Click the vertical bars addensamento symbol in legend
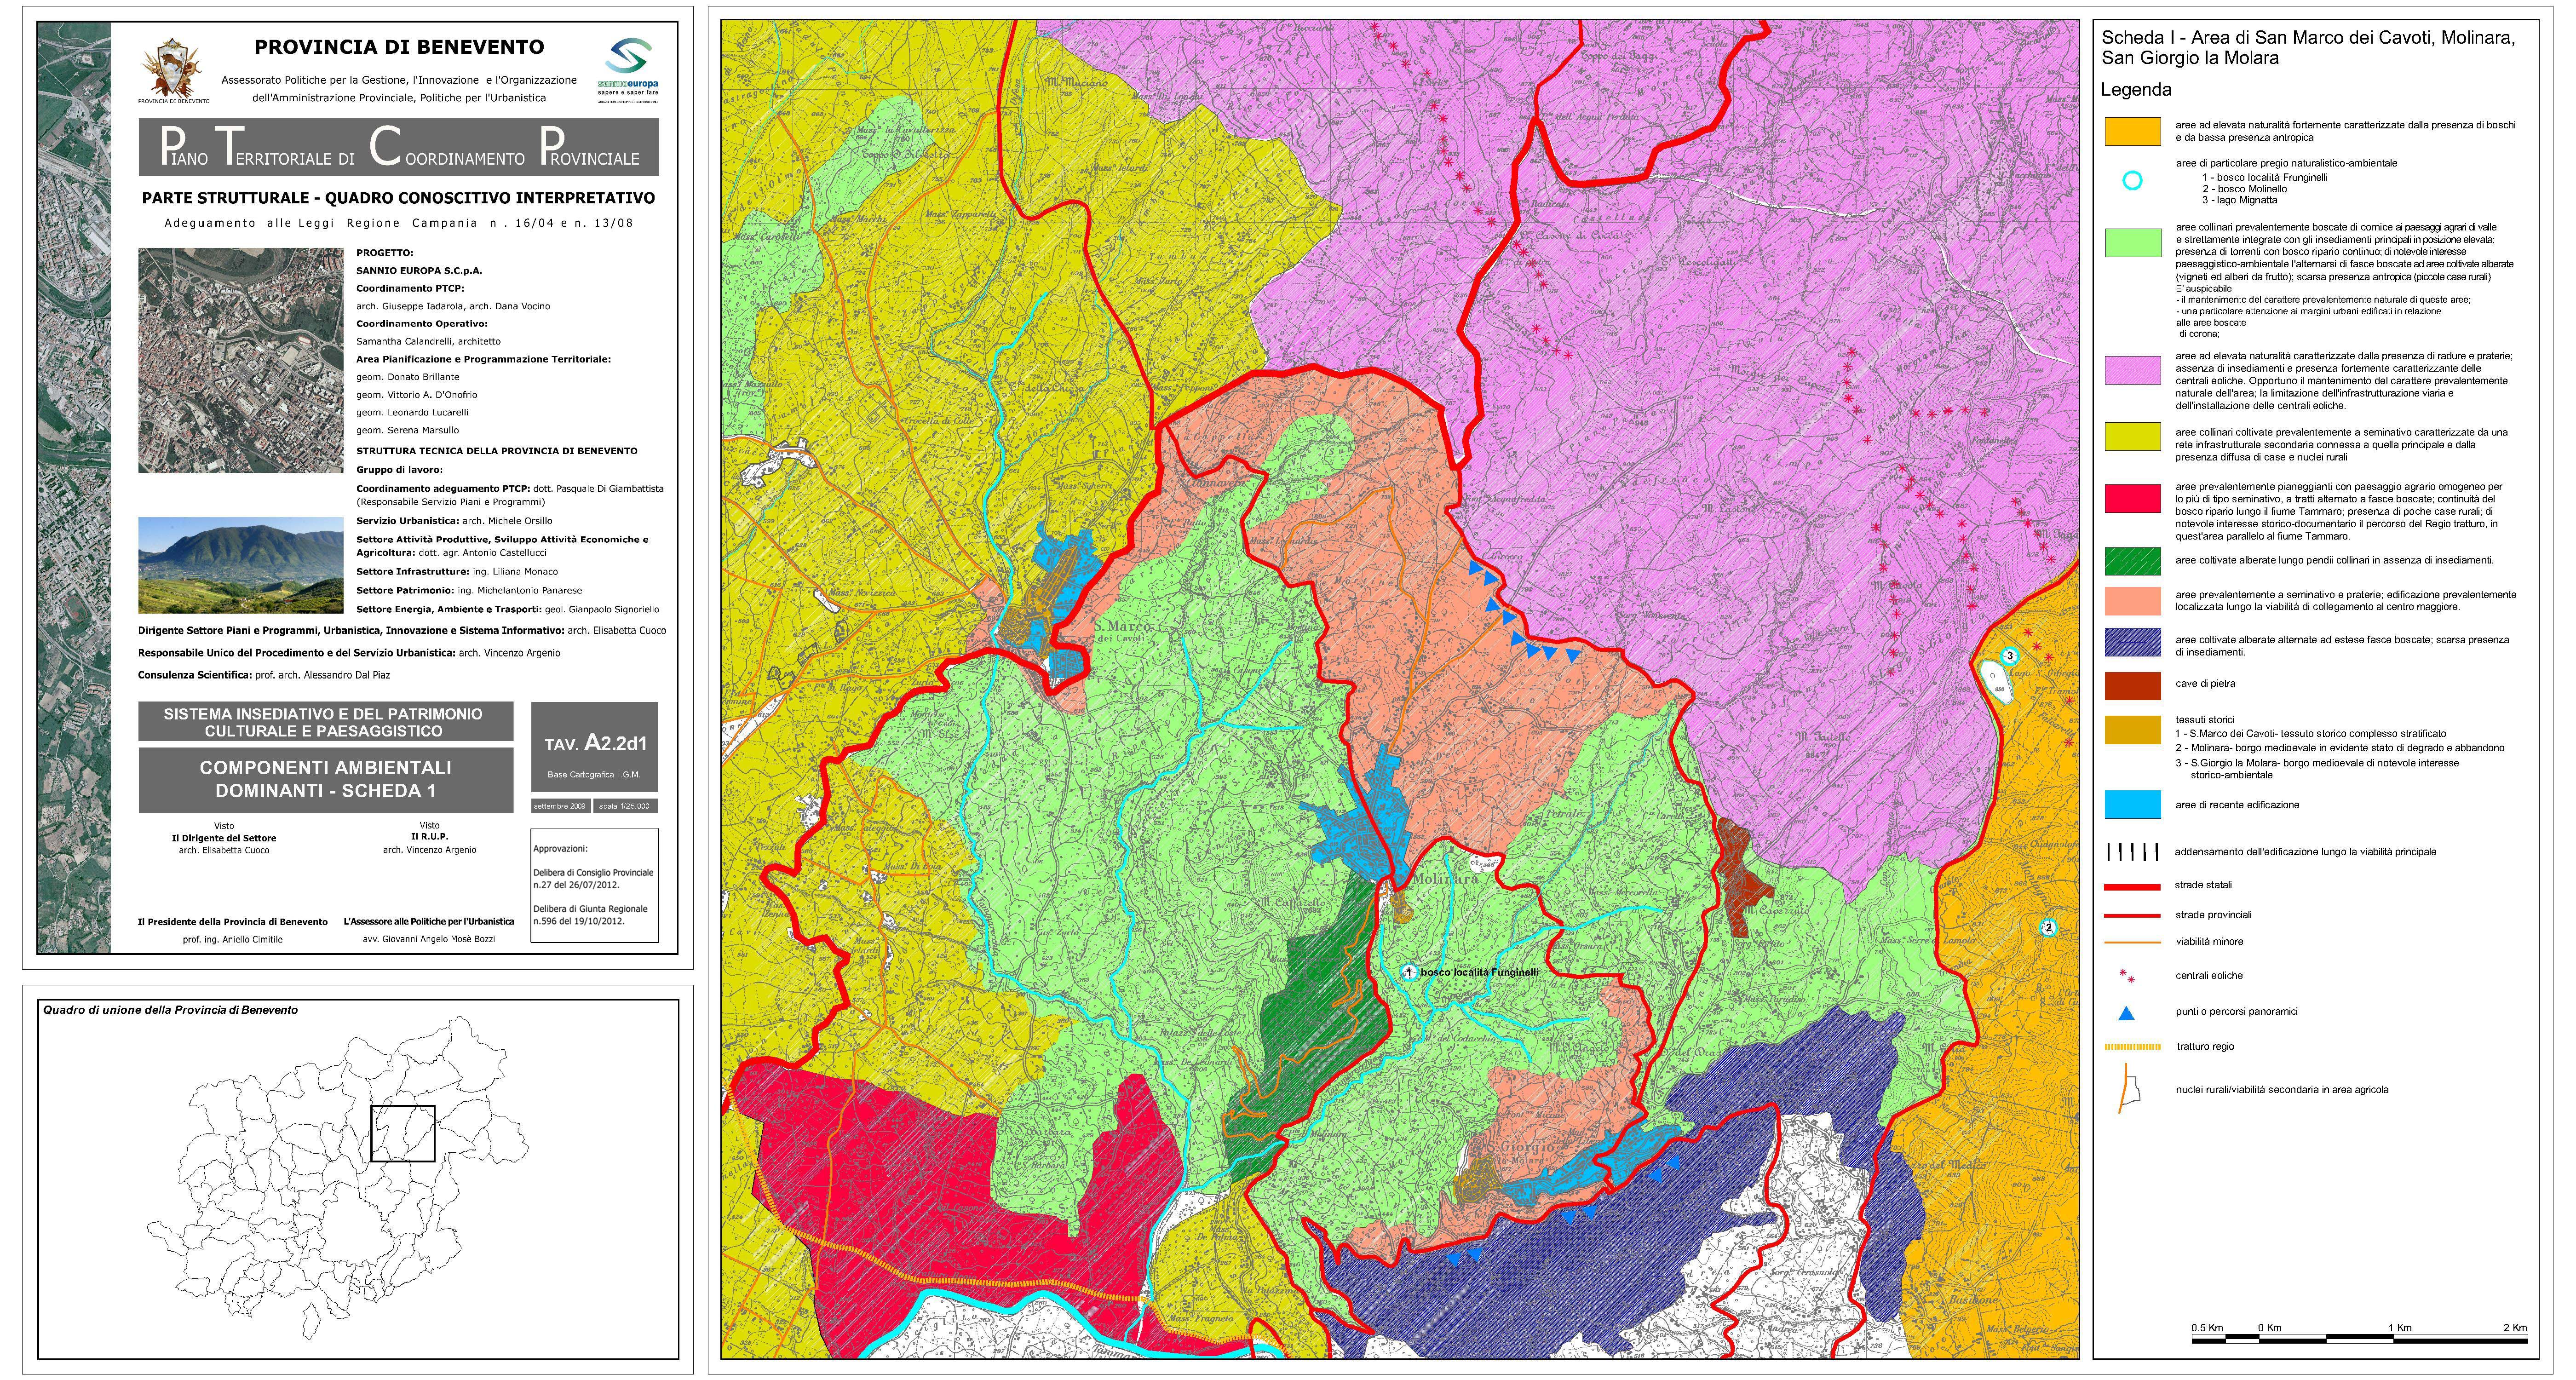Screen dimensions: 2576x1380 pos(2132,852)
